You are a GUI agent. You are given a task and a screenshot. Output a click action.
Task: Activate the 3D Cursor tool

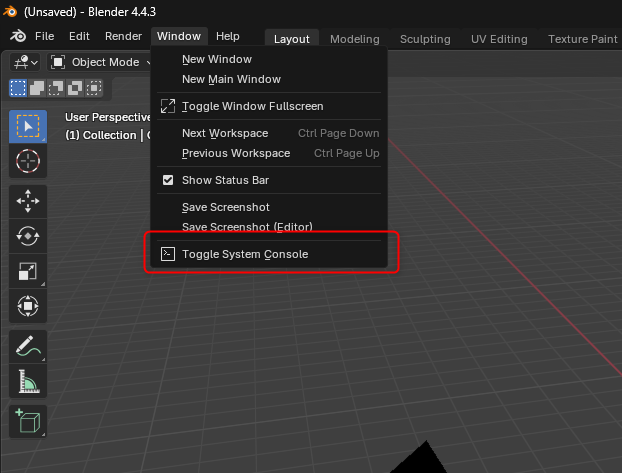pos(28,161)
